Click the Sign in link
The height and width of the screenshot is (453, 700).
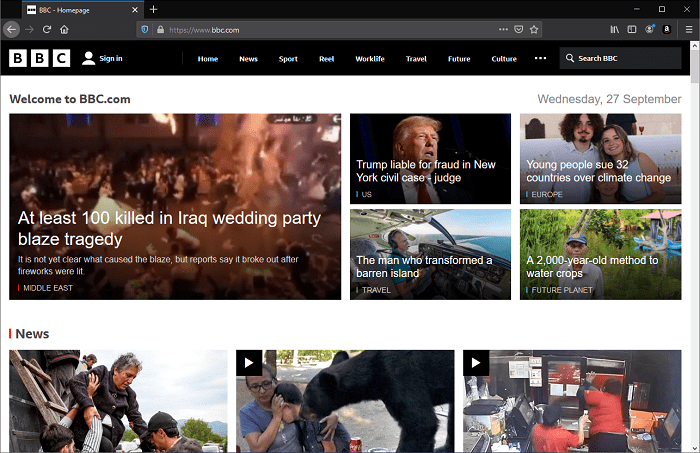click(x=102, y=59)
